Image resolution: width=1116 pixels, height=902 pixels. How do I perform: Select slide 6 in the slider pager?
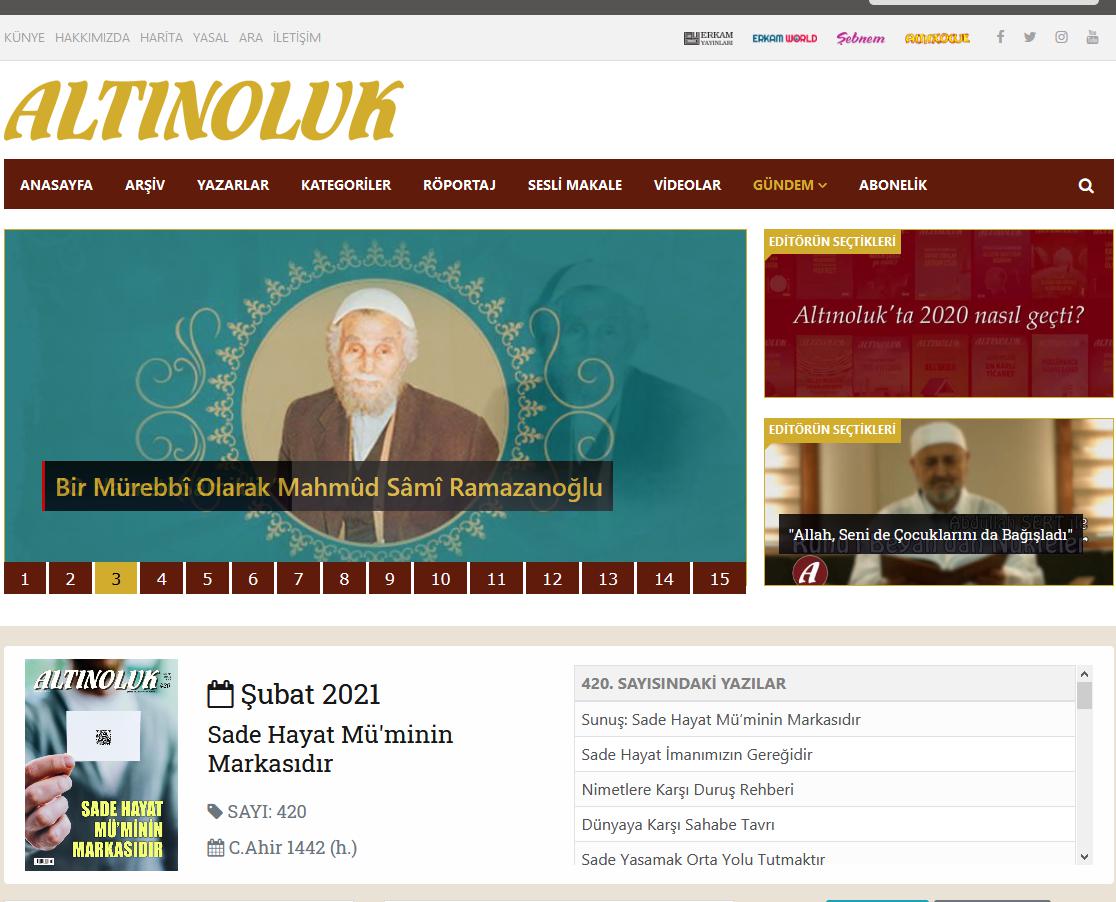pyautogui.click(x=253, y=579)
